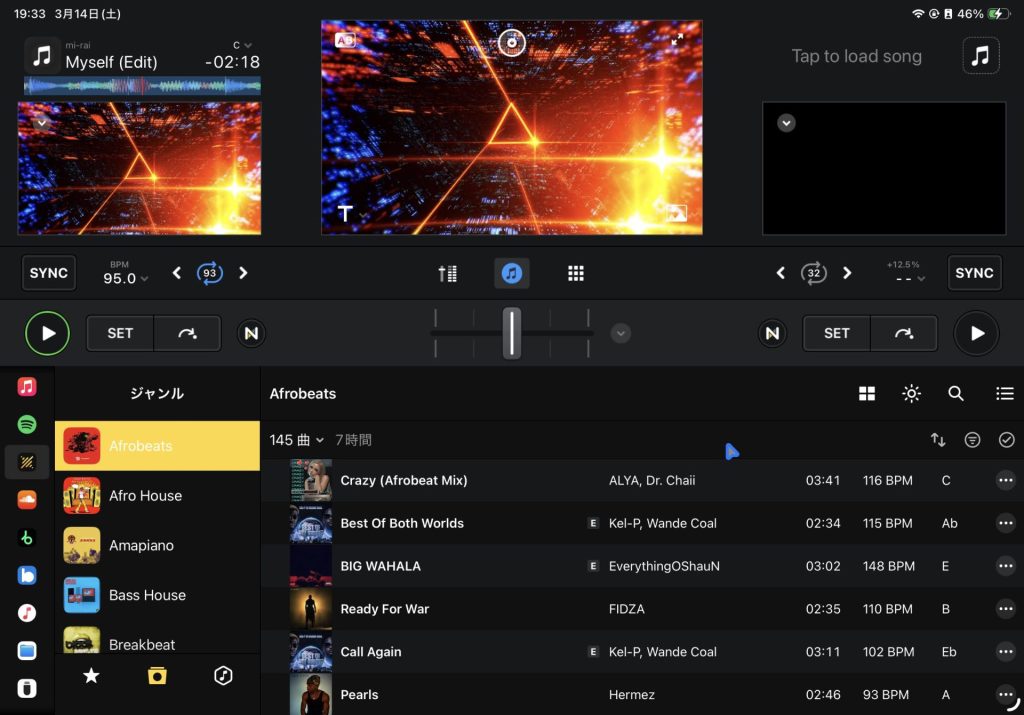This screenshot has width=1024, height=715.
Task: Toggle SYNC on the left deck
Action: (49, 273)
